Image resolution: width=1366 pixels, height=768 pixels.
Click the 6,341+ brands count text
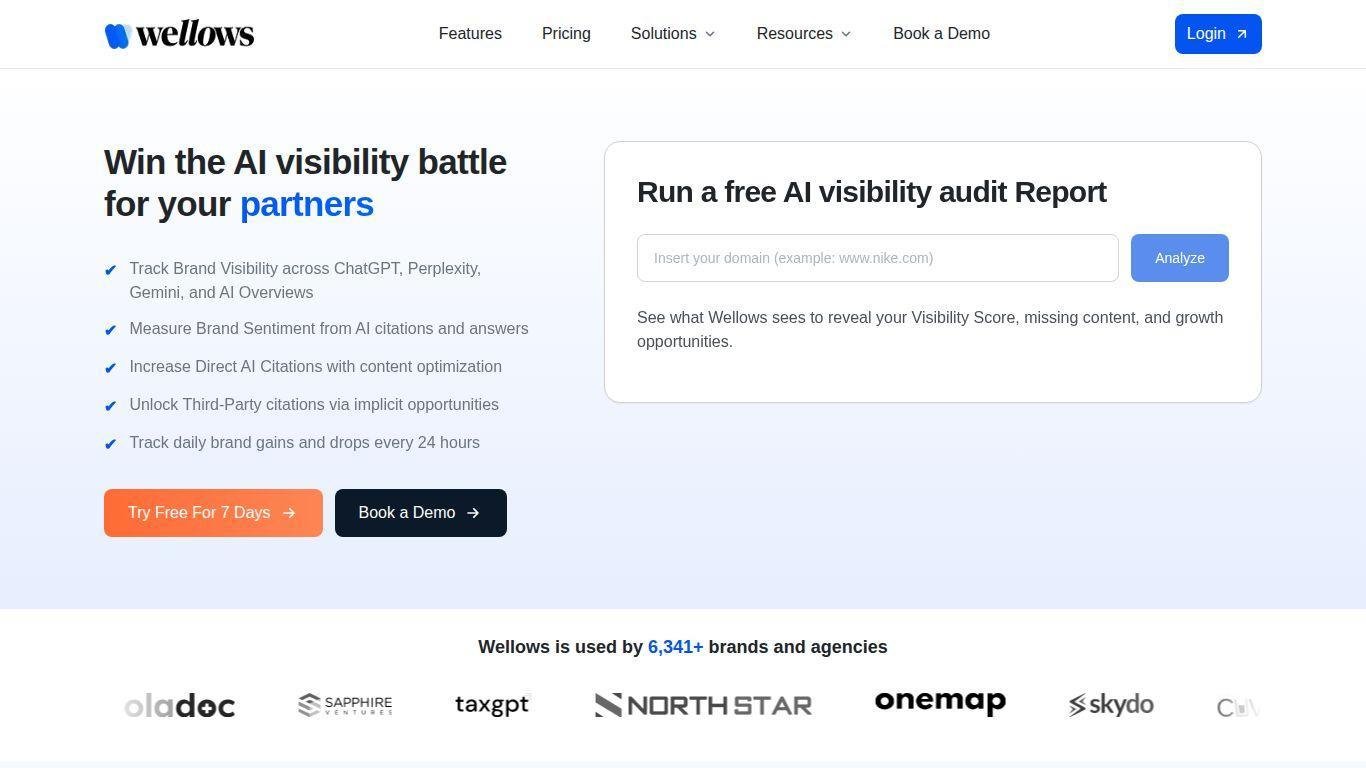coord(675,647)
